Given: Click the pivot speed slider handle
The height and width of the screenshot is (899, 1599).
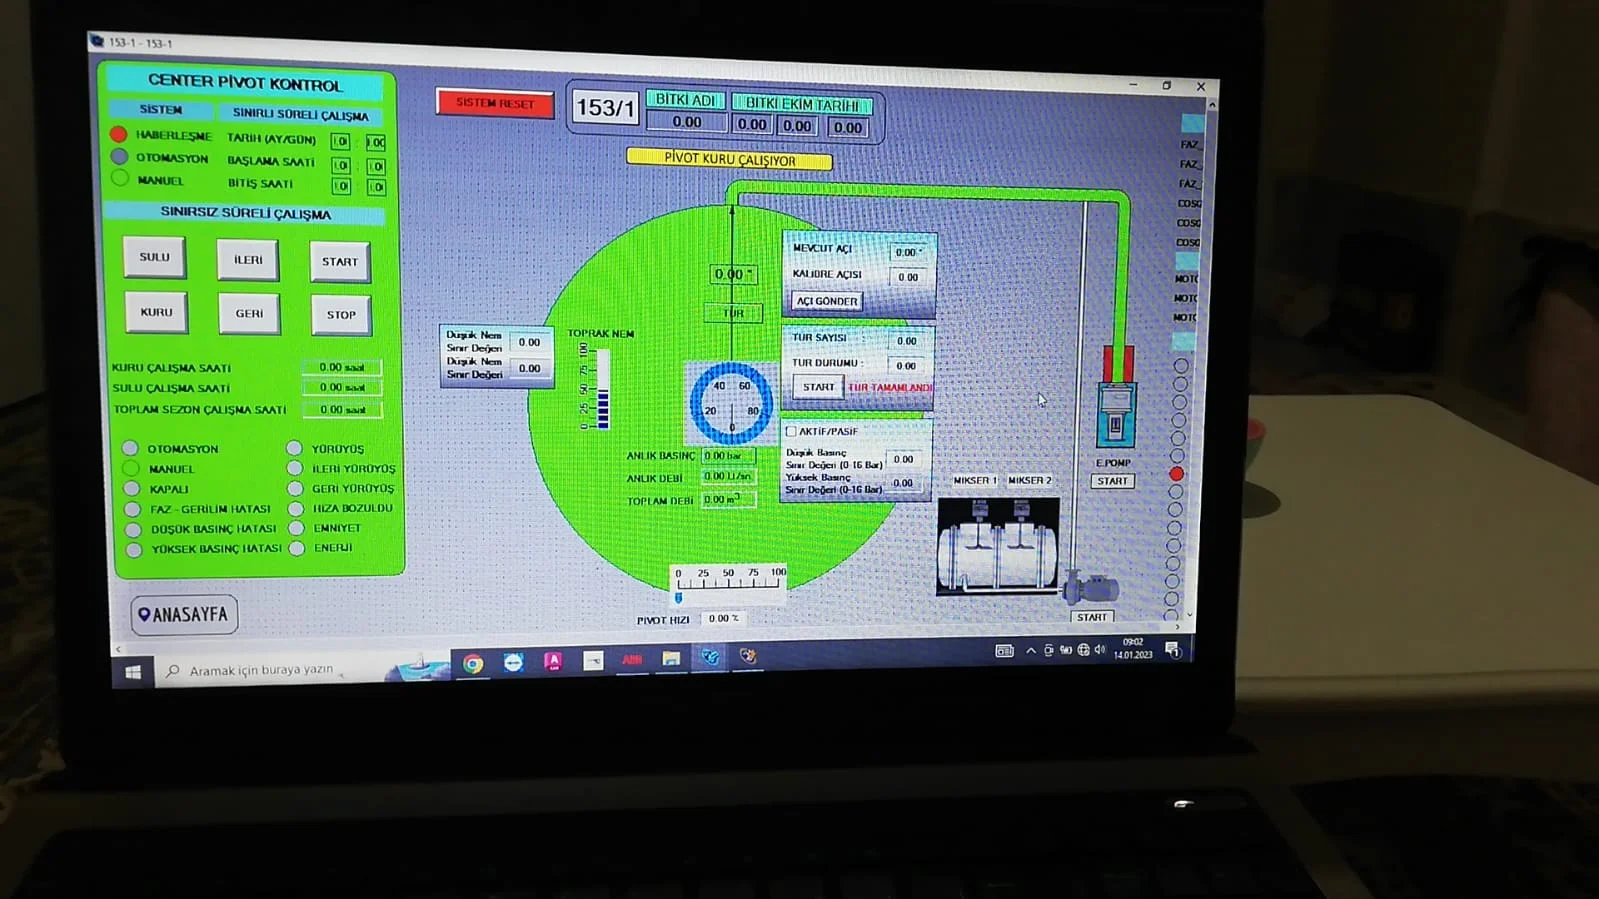Looking at the screenshot, I should pos(678,598).
